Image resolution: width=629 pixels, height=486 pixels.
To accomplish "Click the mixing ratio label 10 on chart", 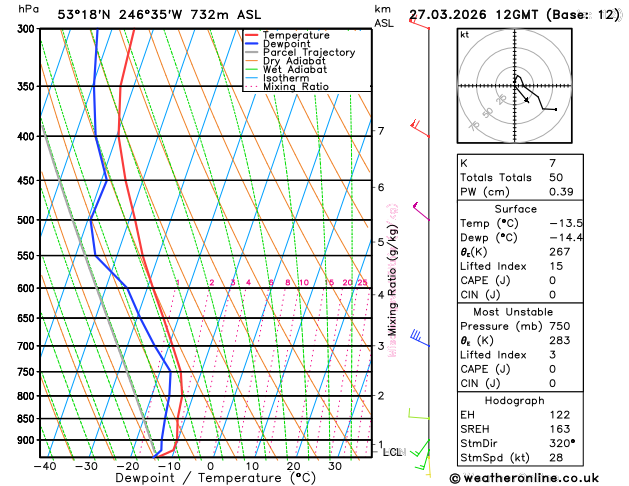I will (x=304, y=282).
